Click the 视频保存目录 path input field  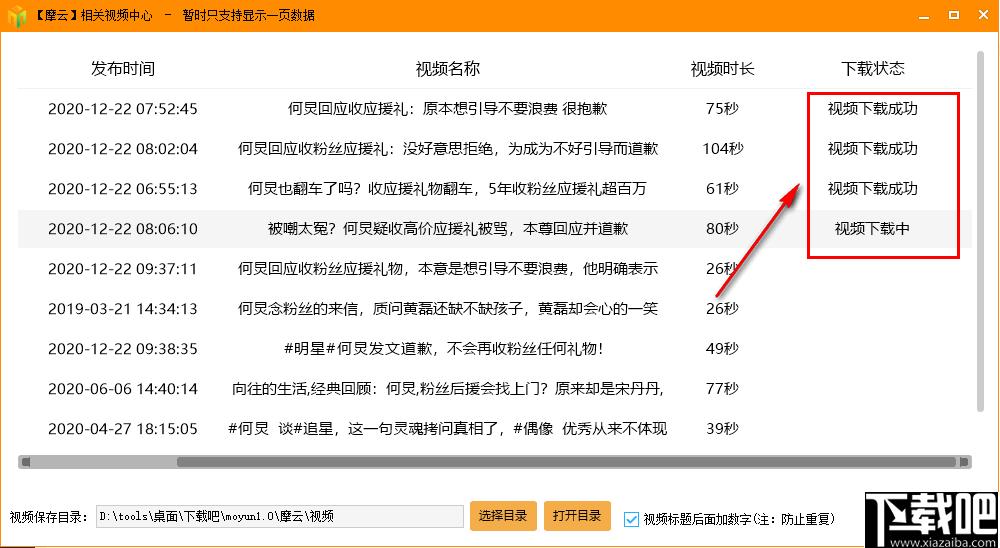280,517
